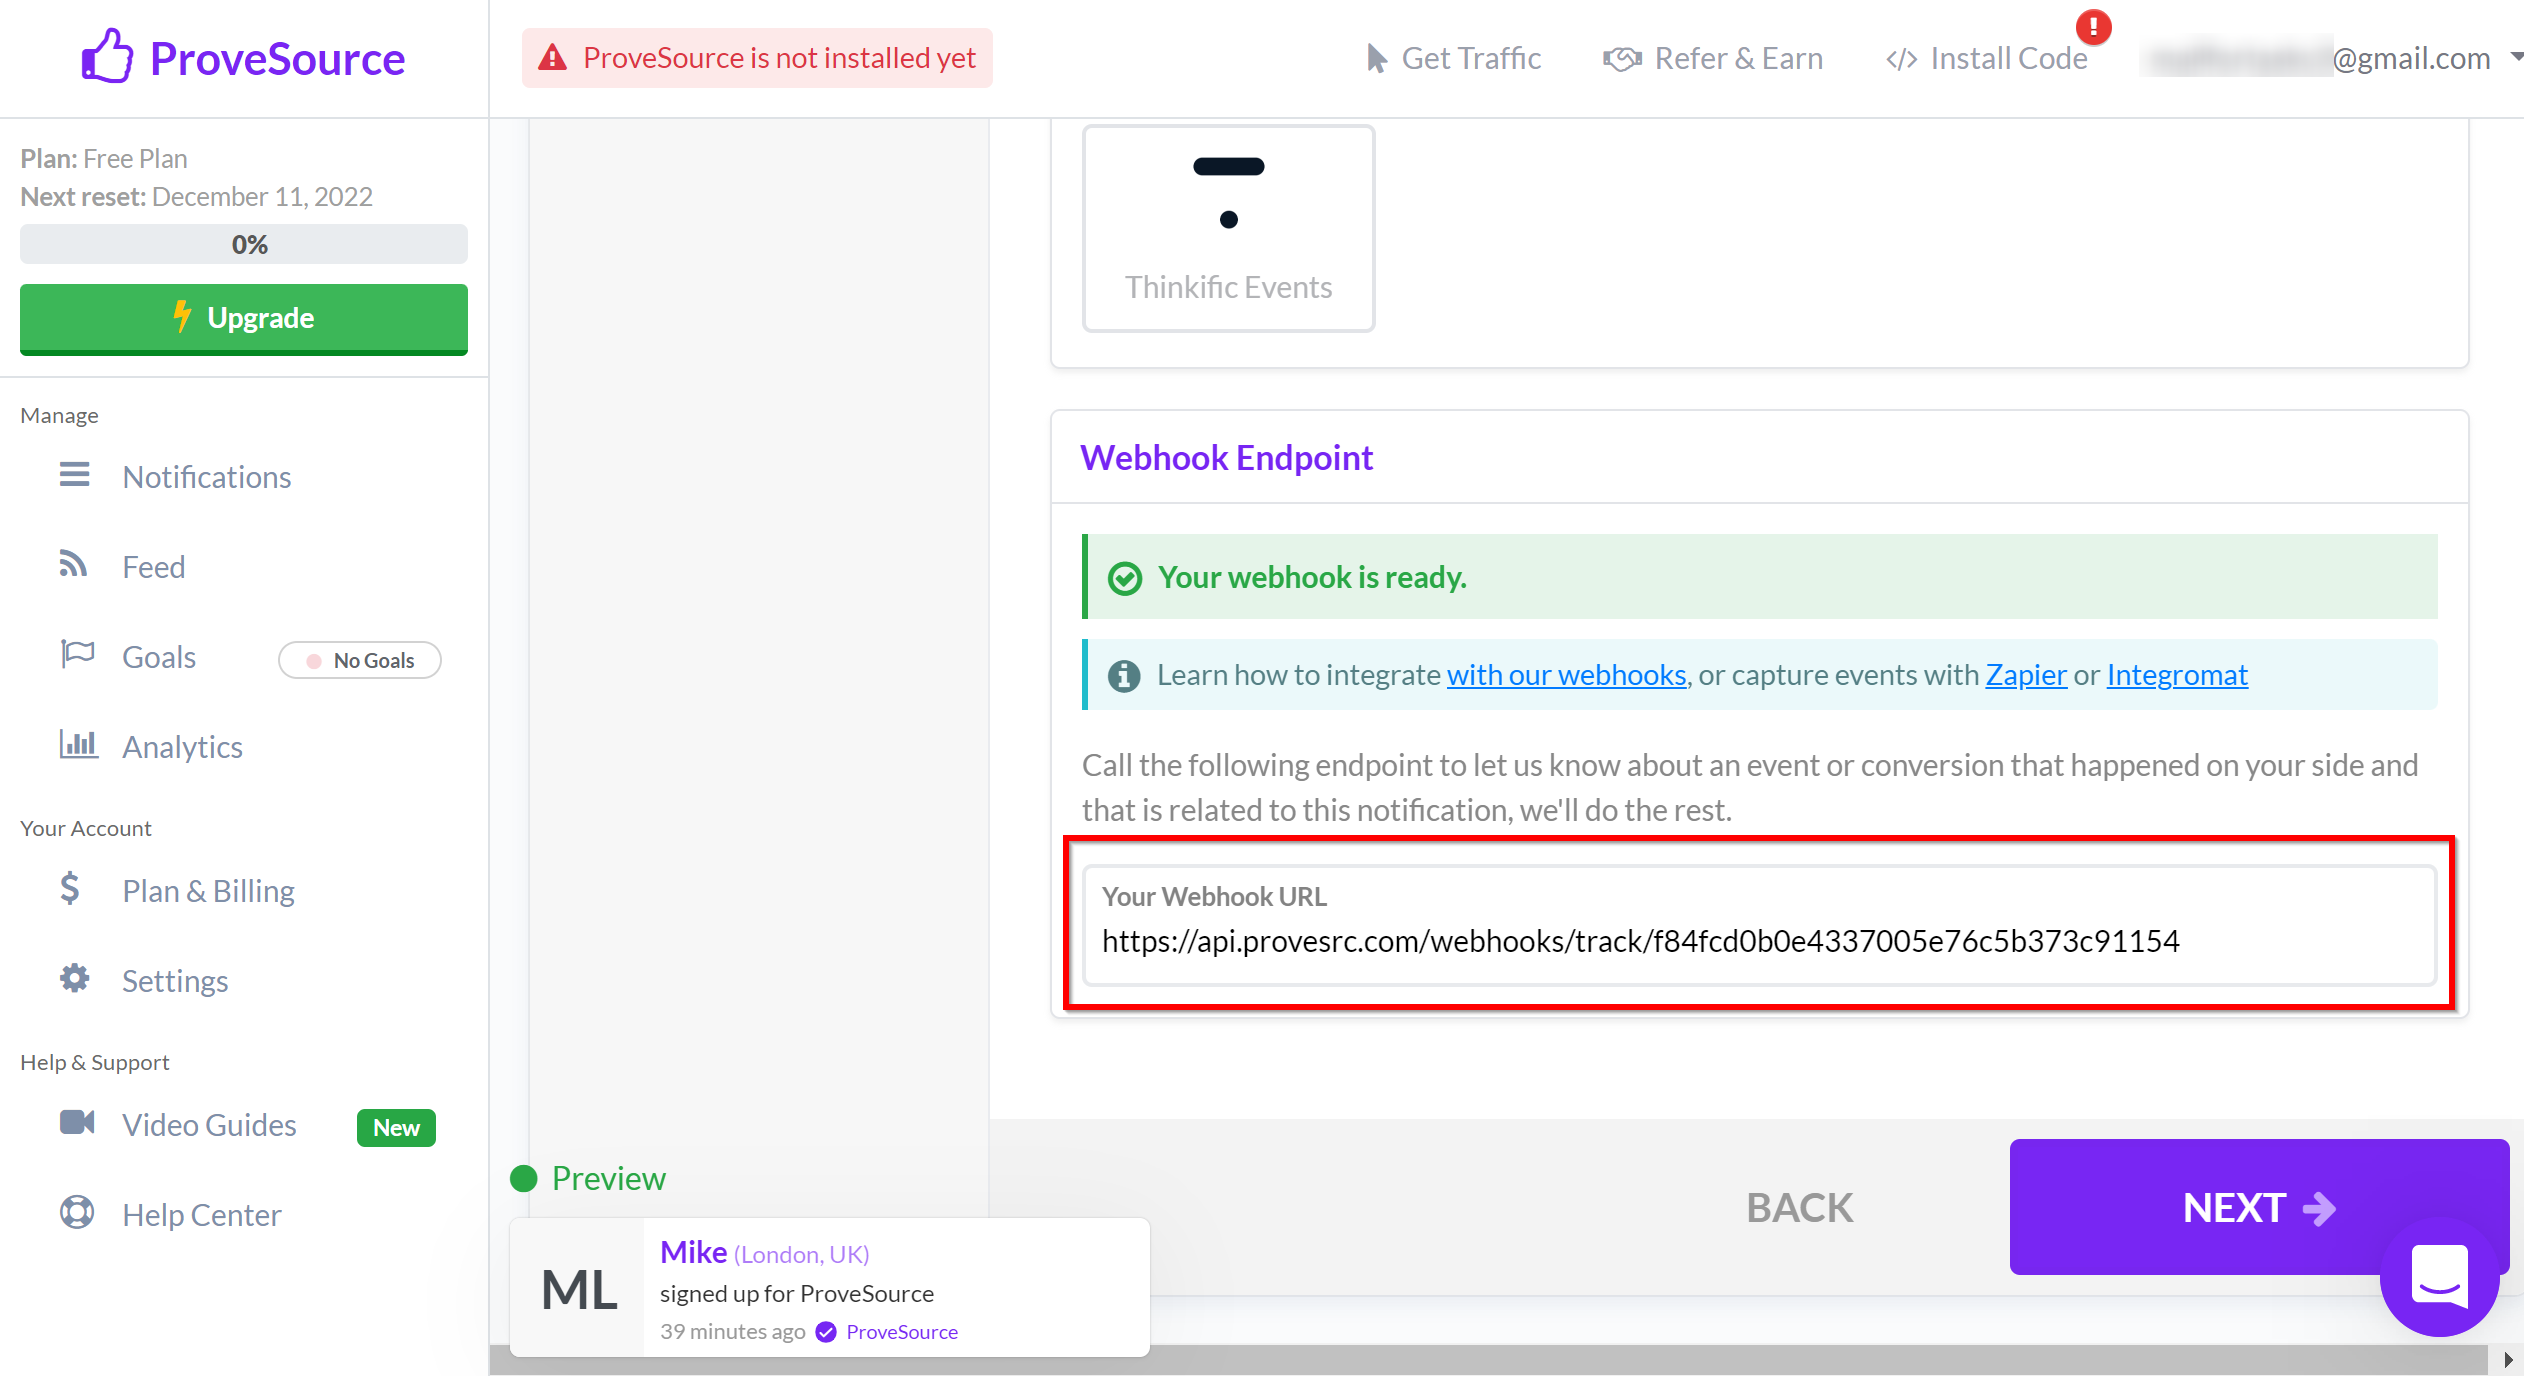Click the Settings gear icon
The image size is (2524, 1376).
pos(76,979)
